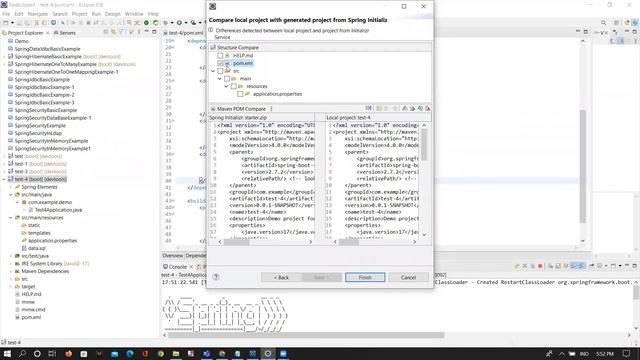The width and height of the screenshot is (640, 360).
Task: Check the application.properties checkbox
Action: [x=240, y=94]
